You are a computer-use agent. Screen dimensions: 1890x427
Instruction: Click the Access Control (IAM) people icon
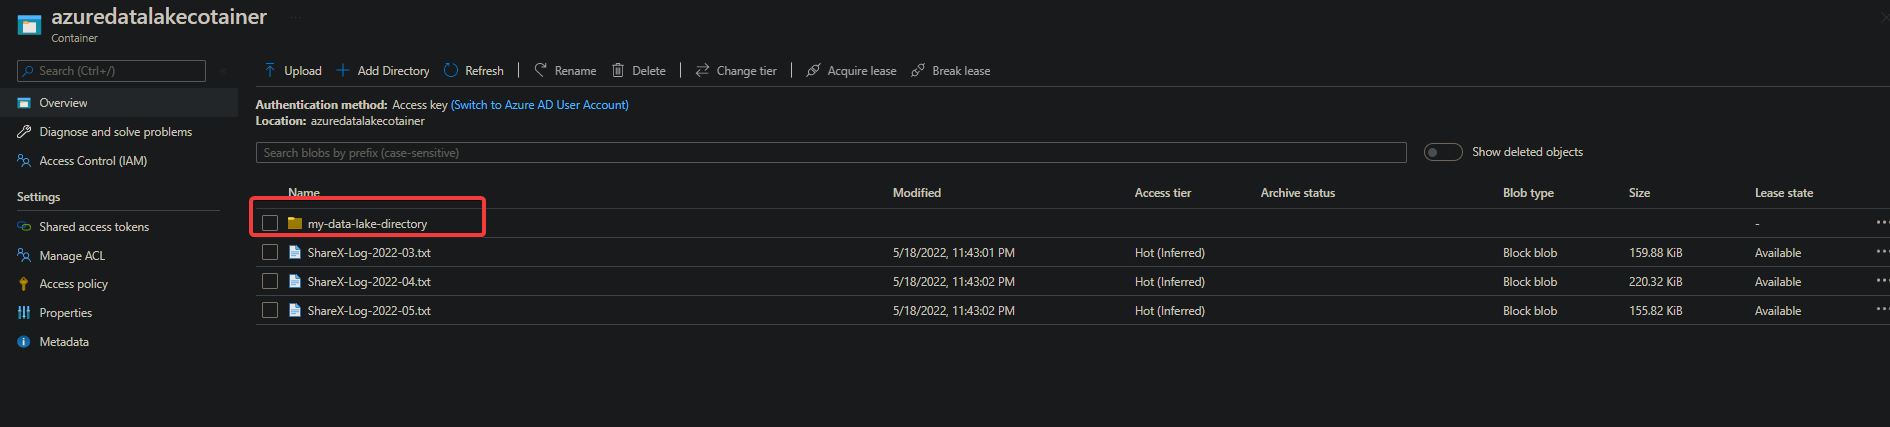pos(24,161)
